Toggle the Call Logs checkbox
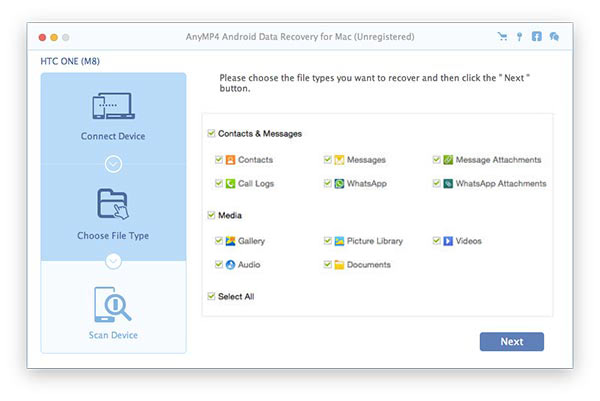The image size is (600, 401). (x=218, y=184)
